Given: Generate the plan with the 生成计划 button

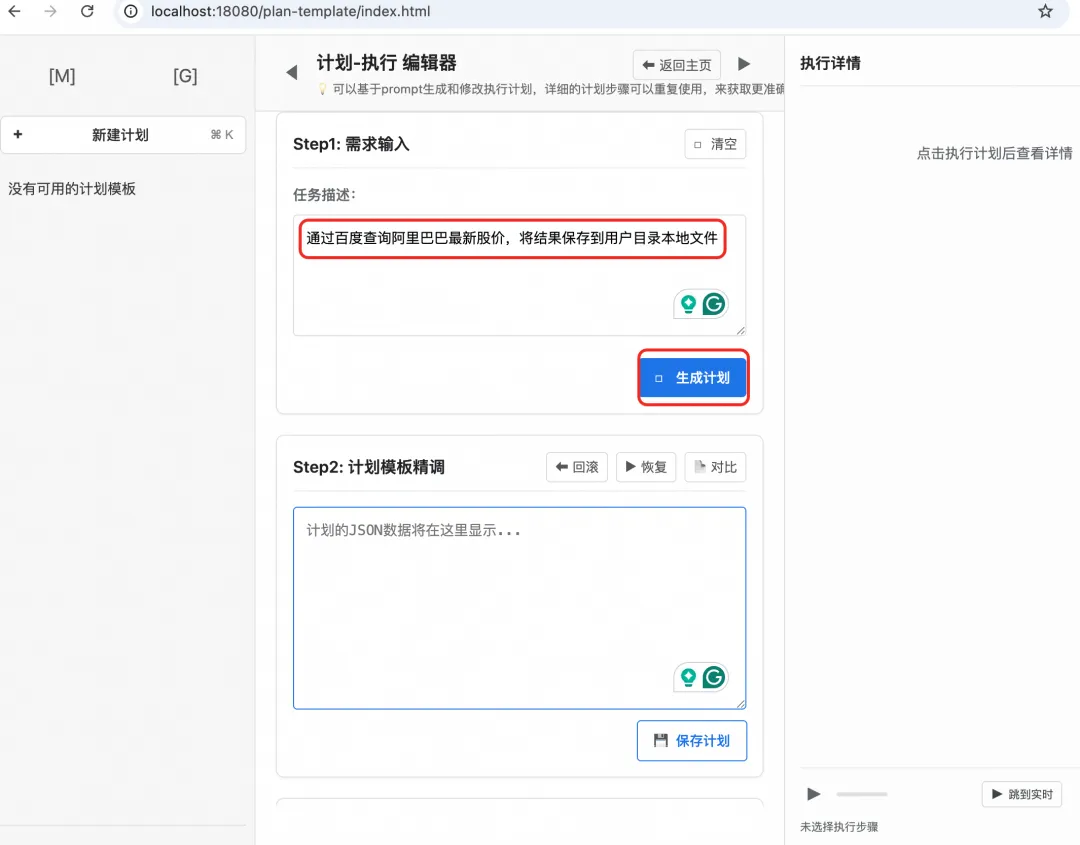Looking at the screenshot, I should tap(692, 377).
